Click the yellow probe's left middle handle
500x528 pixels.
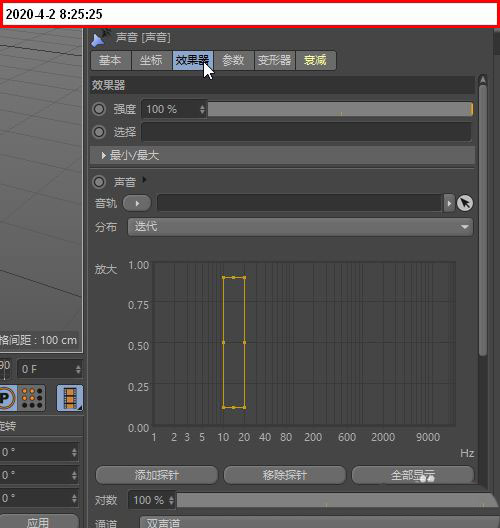coord(224,342)
